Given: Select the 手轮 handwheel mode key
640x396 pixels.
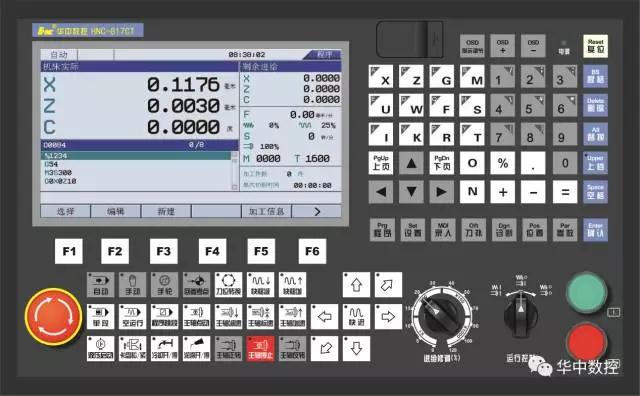Looking at the screenshot, I should click(x=164, y=285).
